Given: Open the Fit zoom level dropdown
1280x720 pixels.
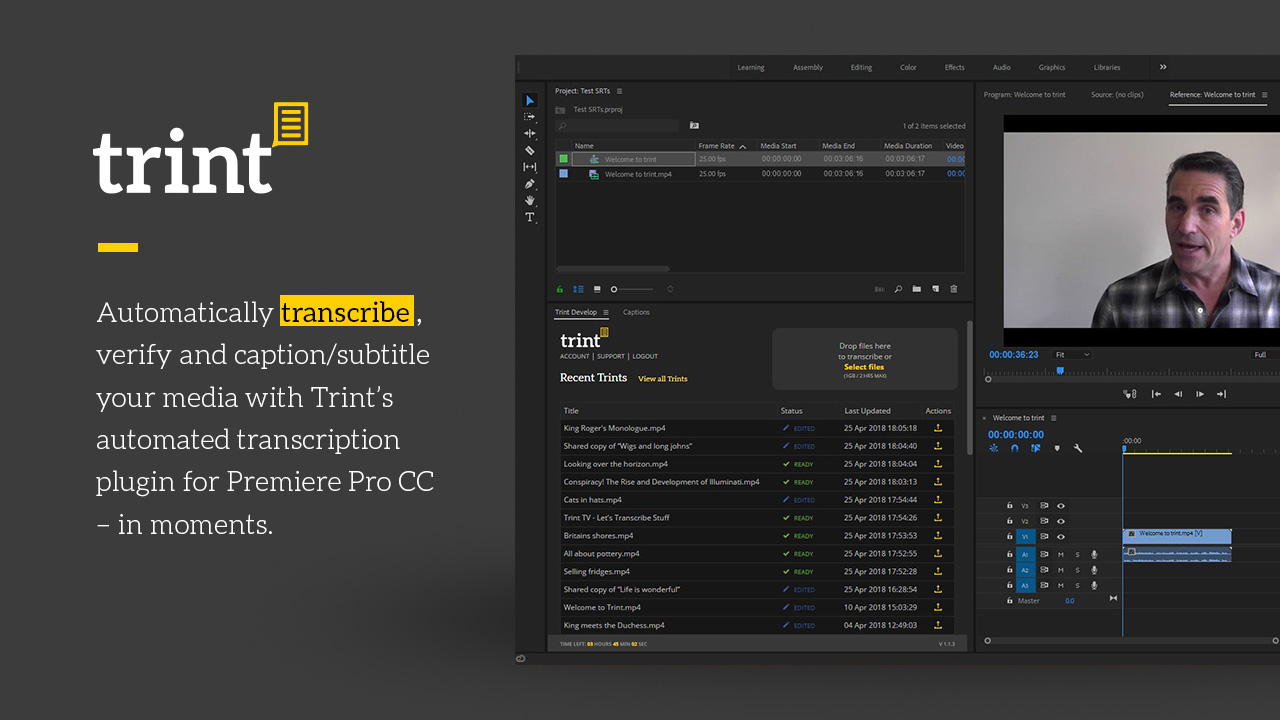Looking at the screenshot, I should click(x=1072, y=355).
